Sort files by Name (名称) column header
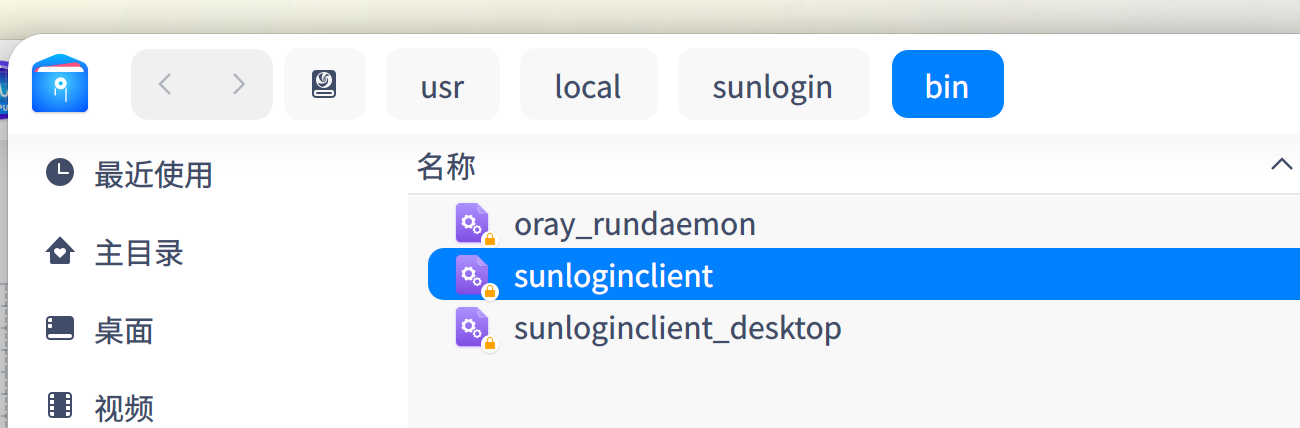Screen dimensions: 1300x428 pos(446,166)
